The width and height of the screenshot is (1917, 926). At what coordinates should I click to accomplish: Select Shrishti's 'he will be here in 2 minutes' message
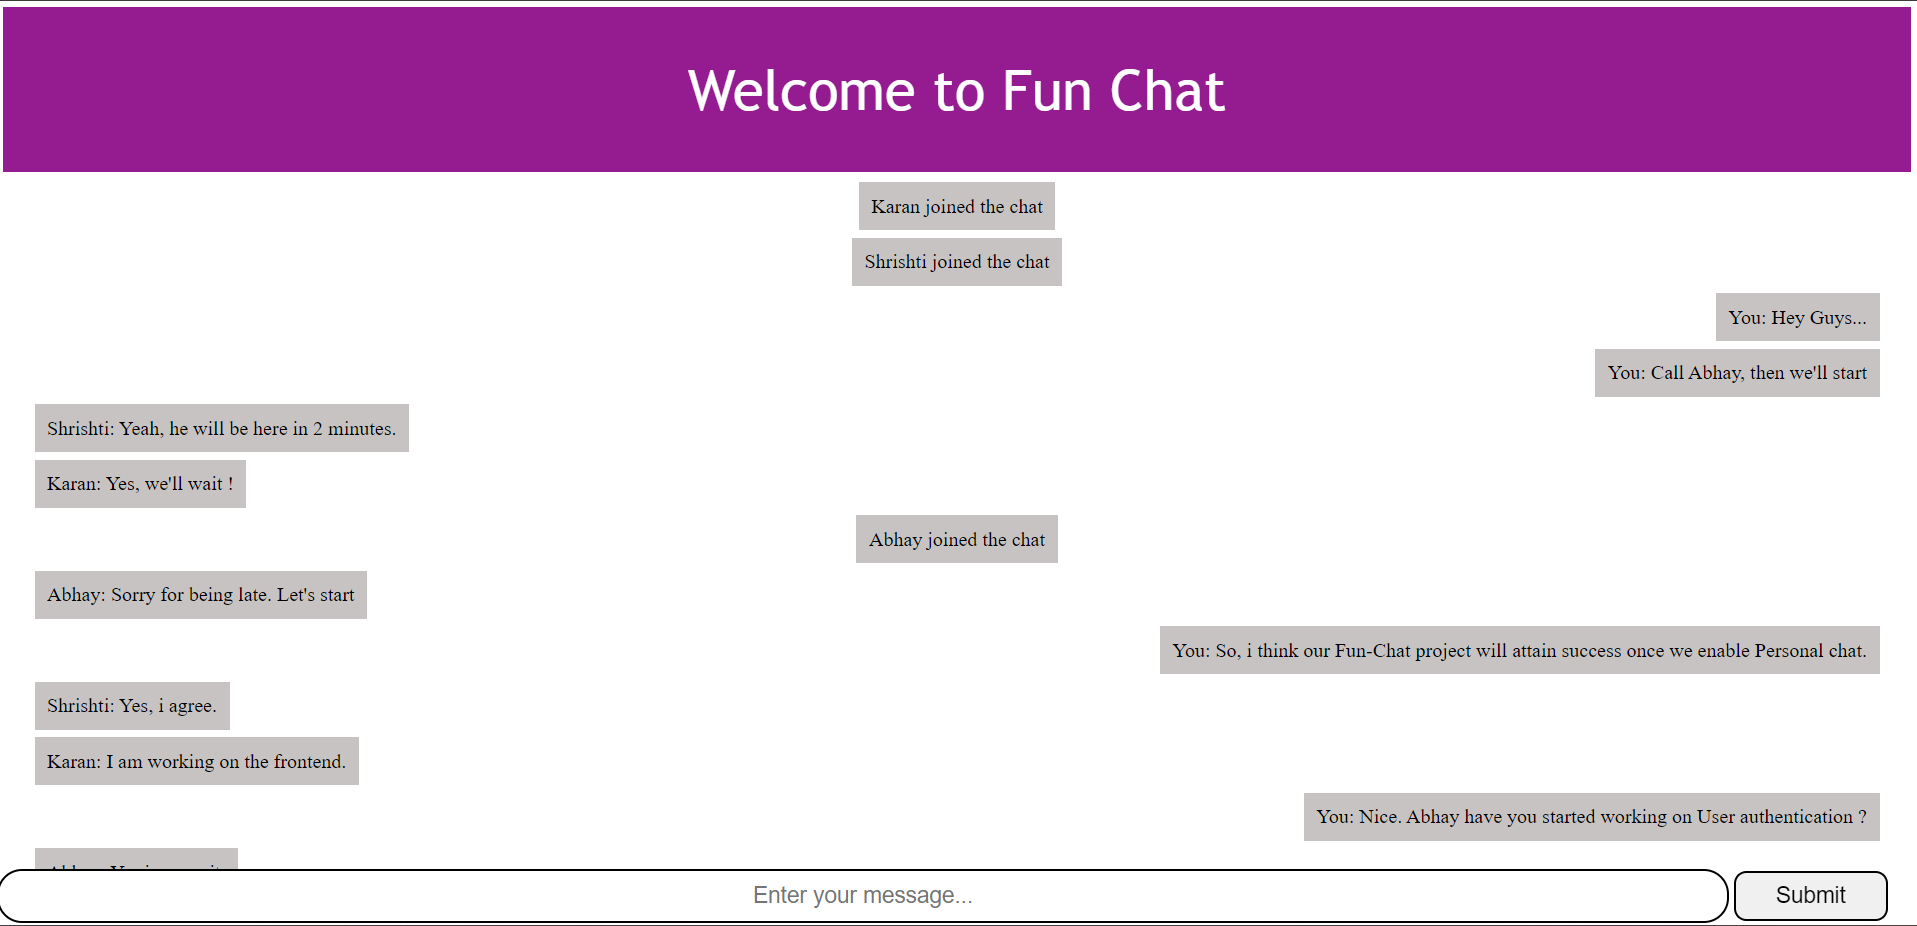click(x=220, y=428)
